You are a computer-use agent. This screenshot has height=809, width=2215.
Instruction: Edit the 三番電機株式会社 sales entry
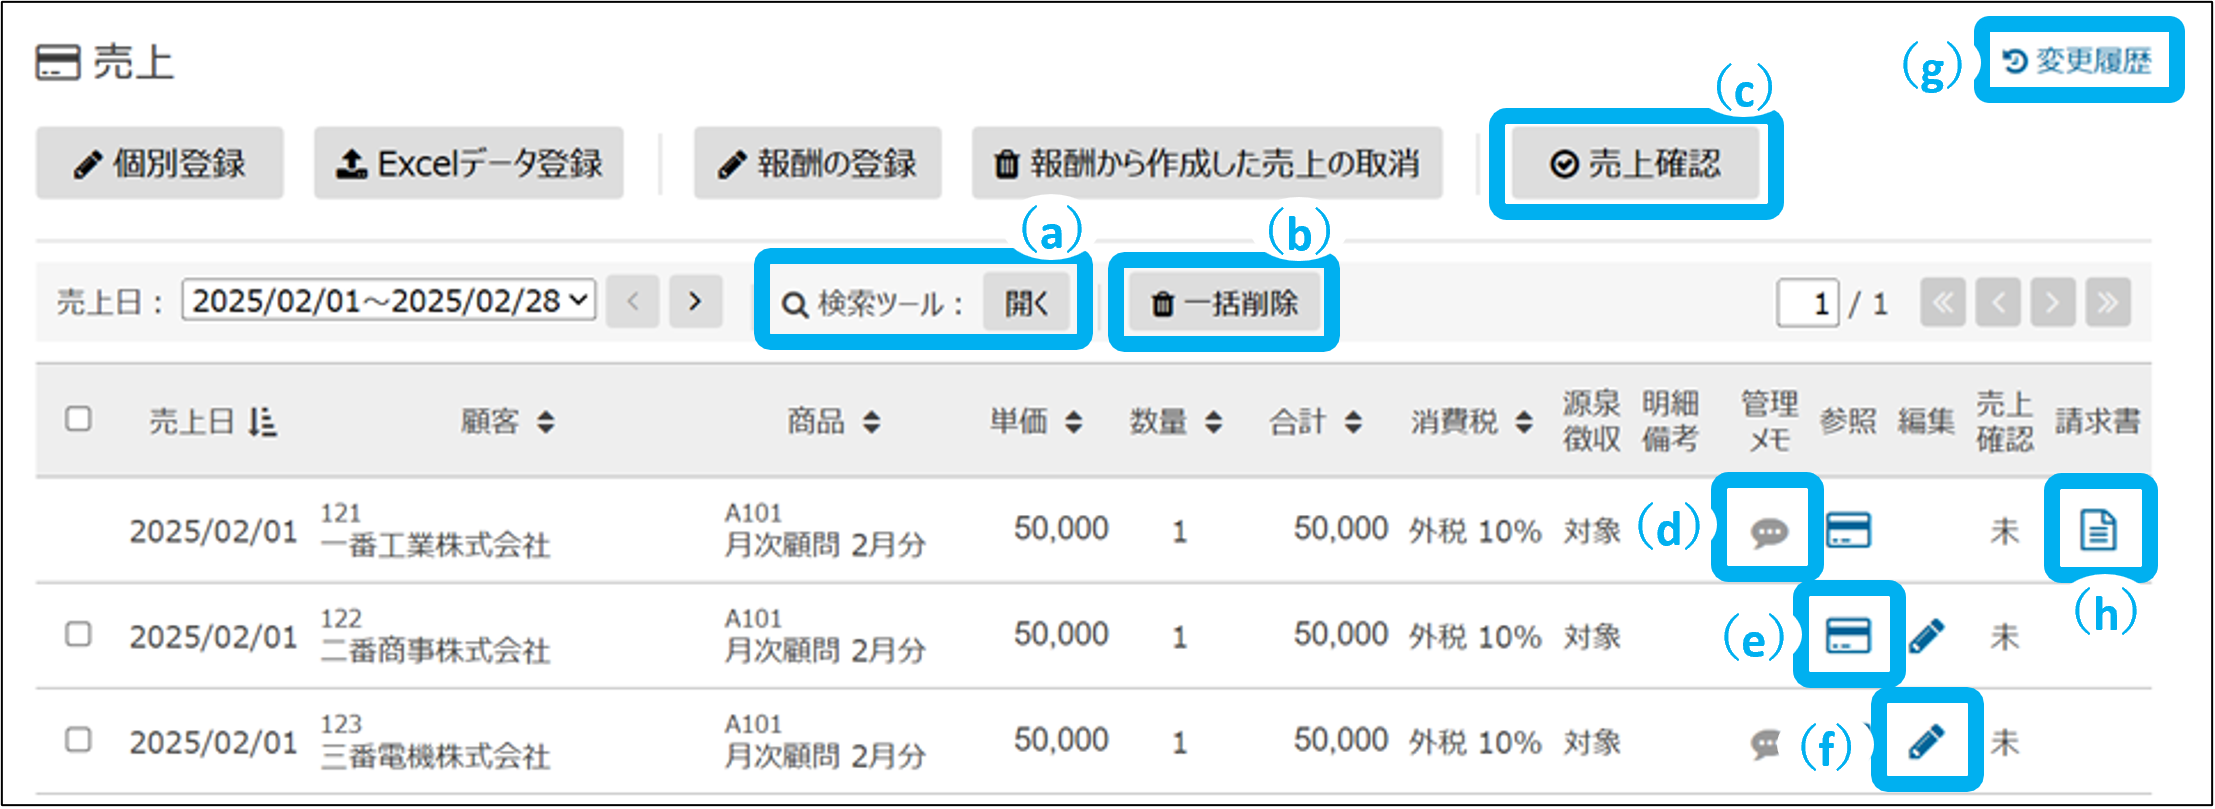pos(1926,741)
